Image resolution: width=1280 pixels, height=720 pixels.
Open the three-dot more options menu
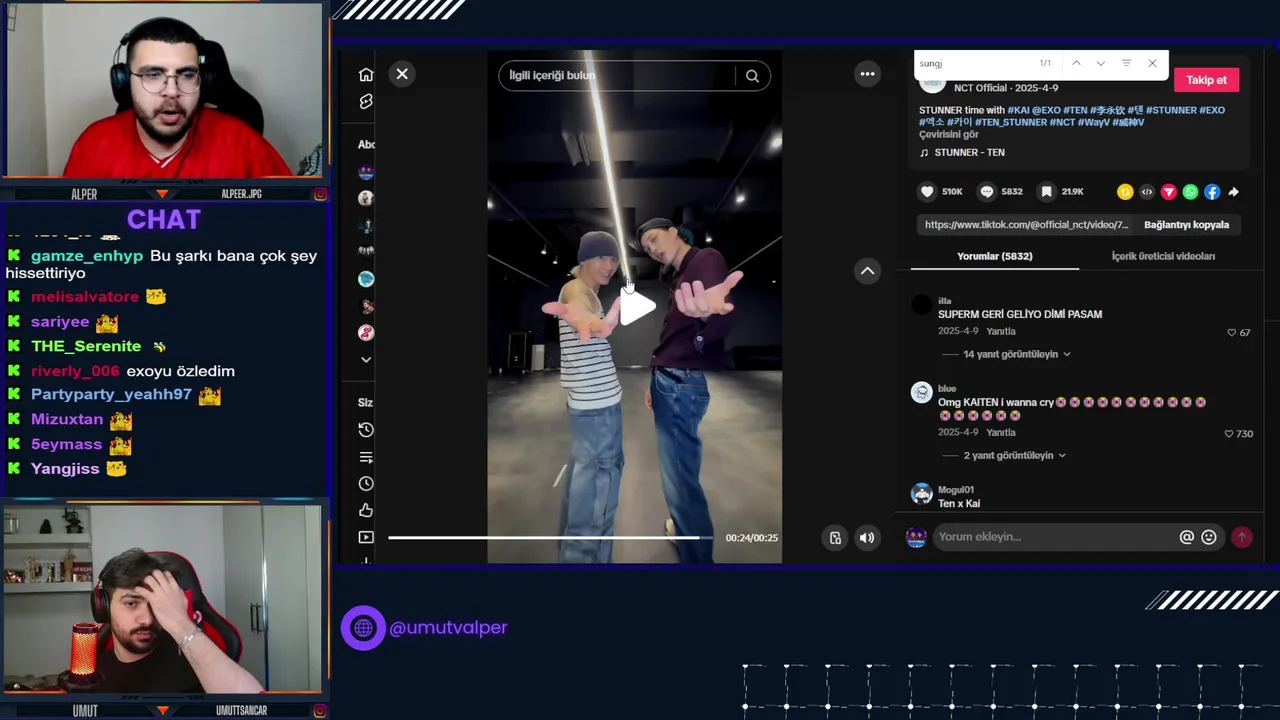tap(867, 74)
